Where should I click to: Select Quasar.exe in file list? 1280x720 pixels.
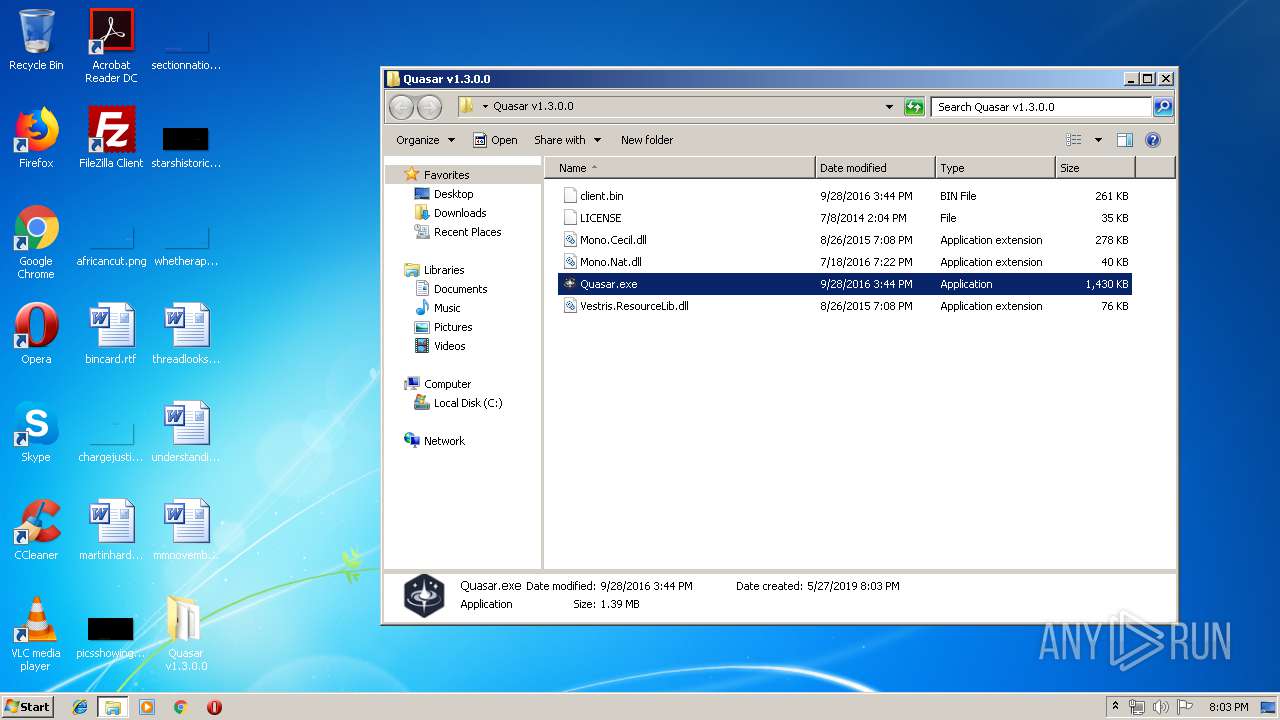(x=844, y=284)
